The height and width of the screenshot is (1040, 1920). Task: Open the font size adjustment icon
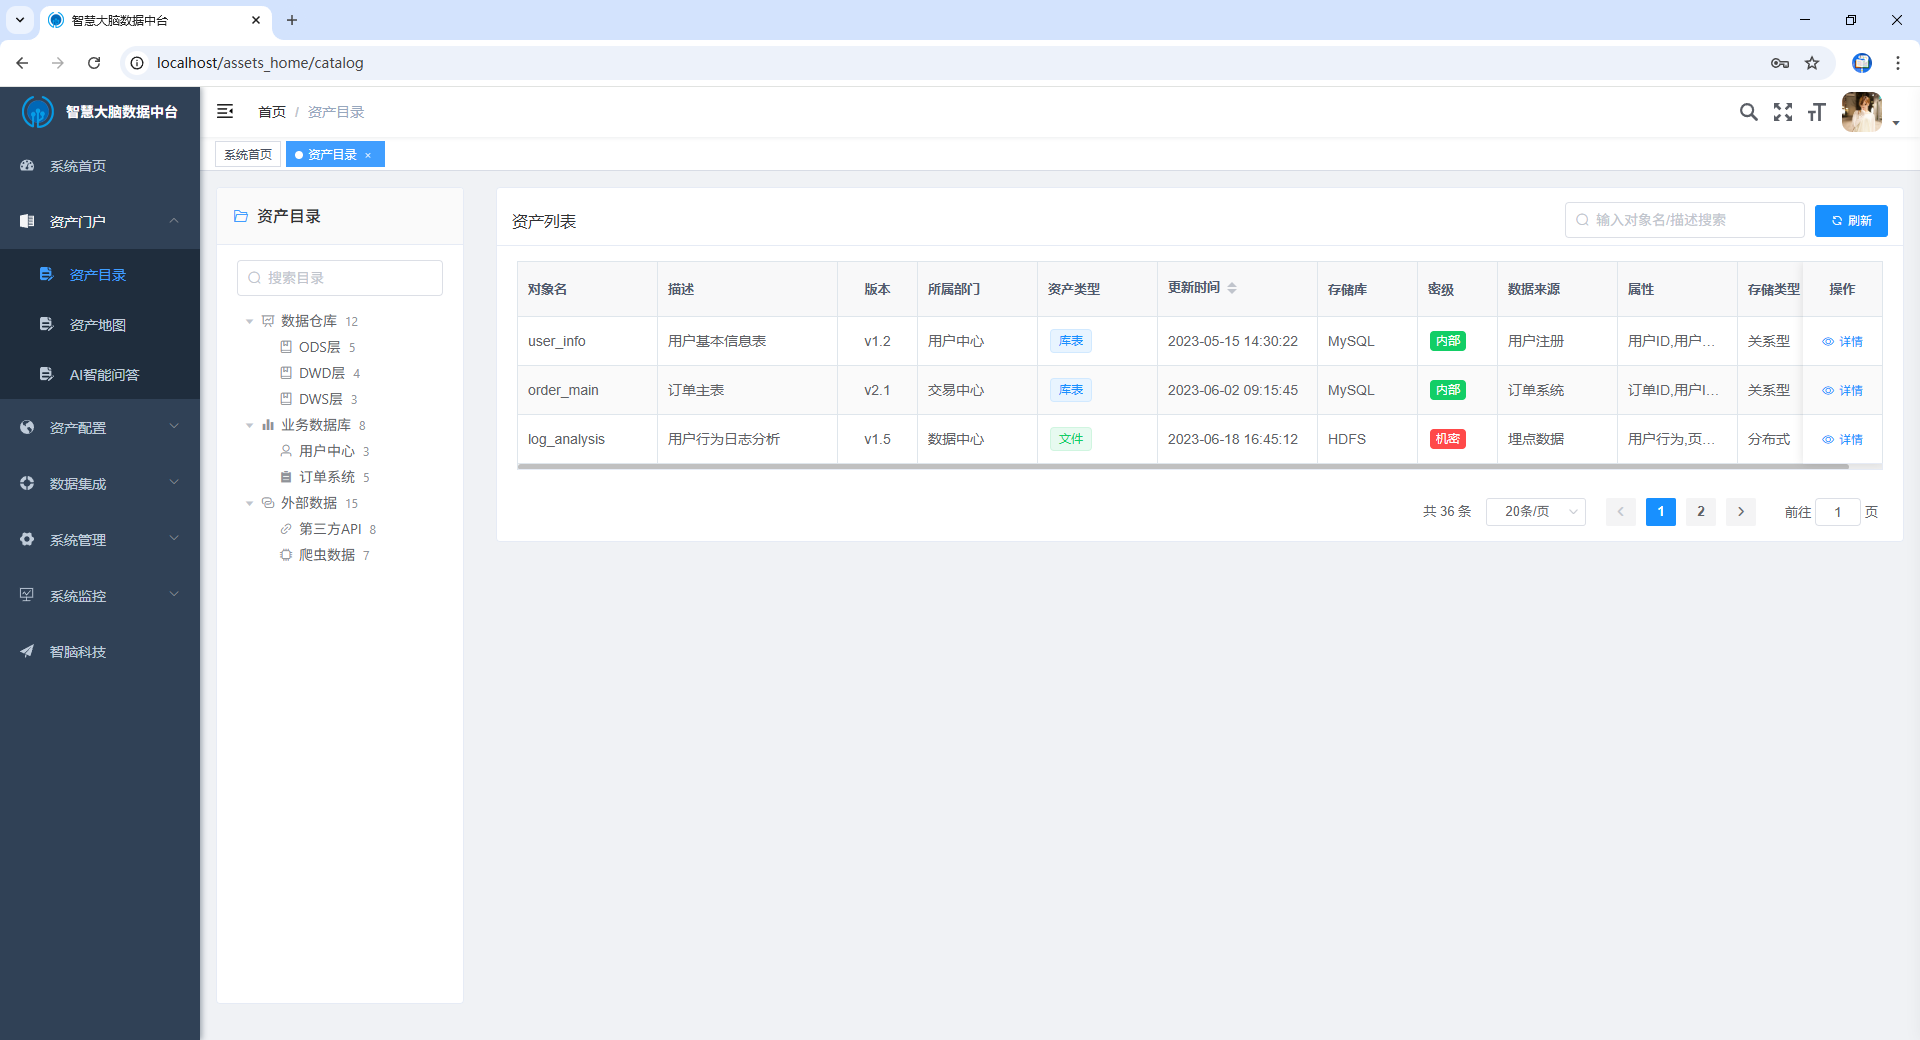[1817, 112]
